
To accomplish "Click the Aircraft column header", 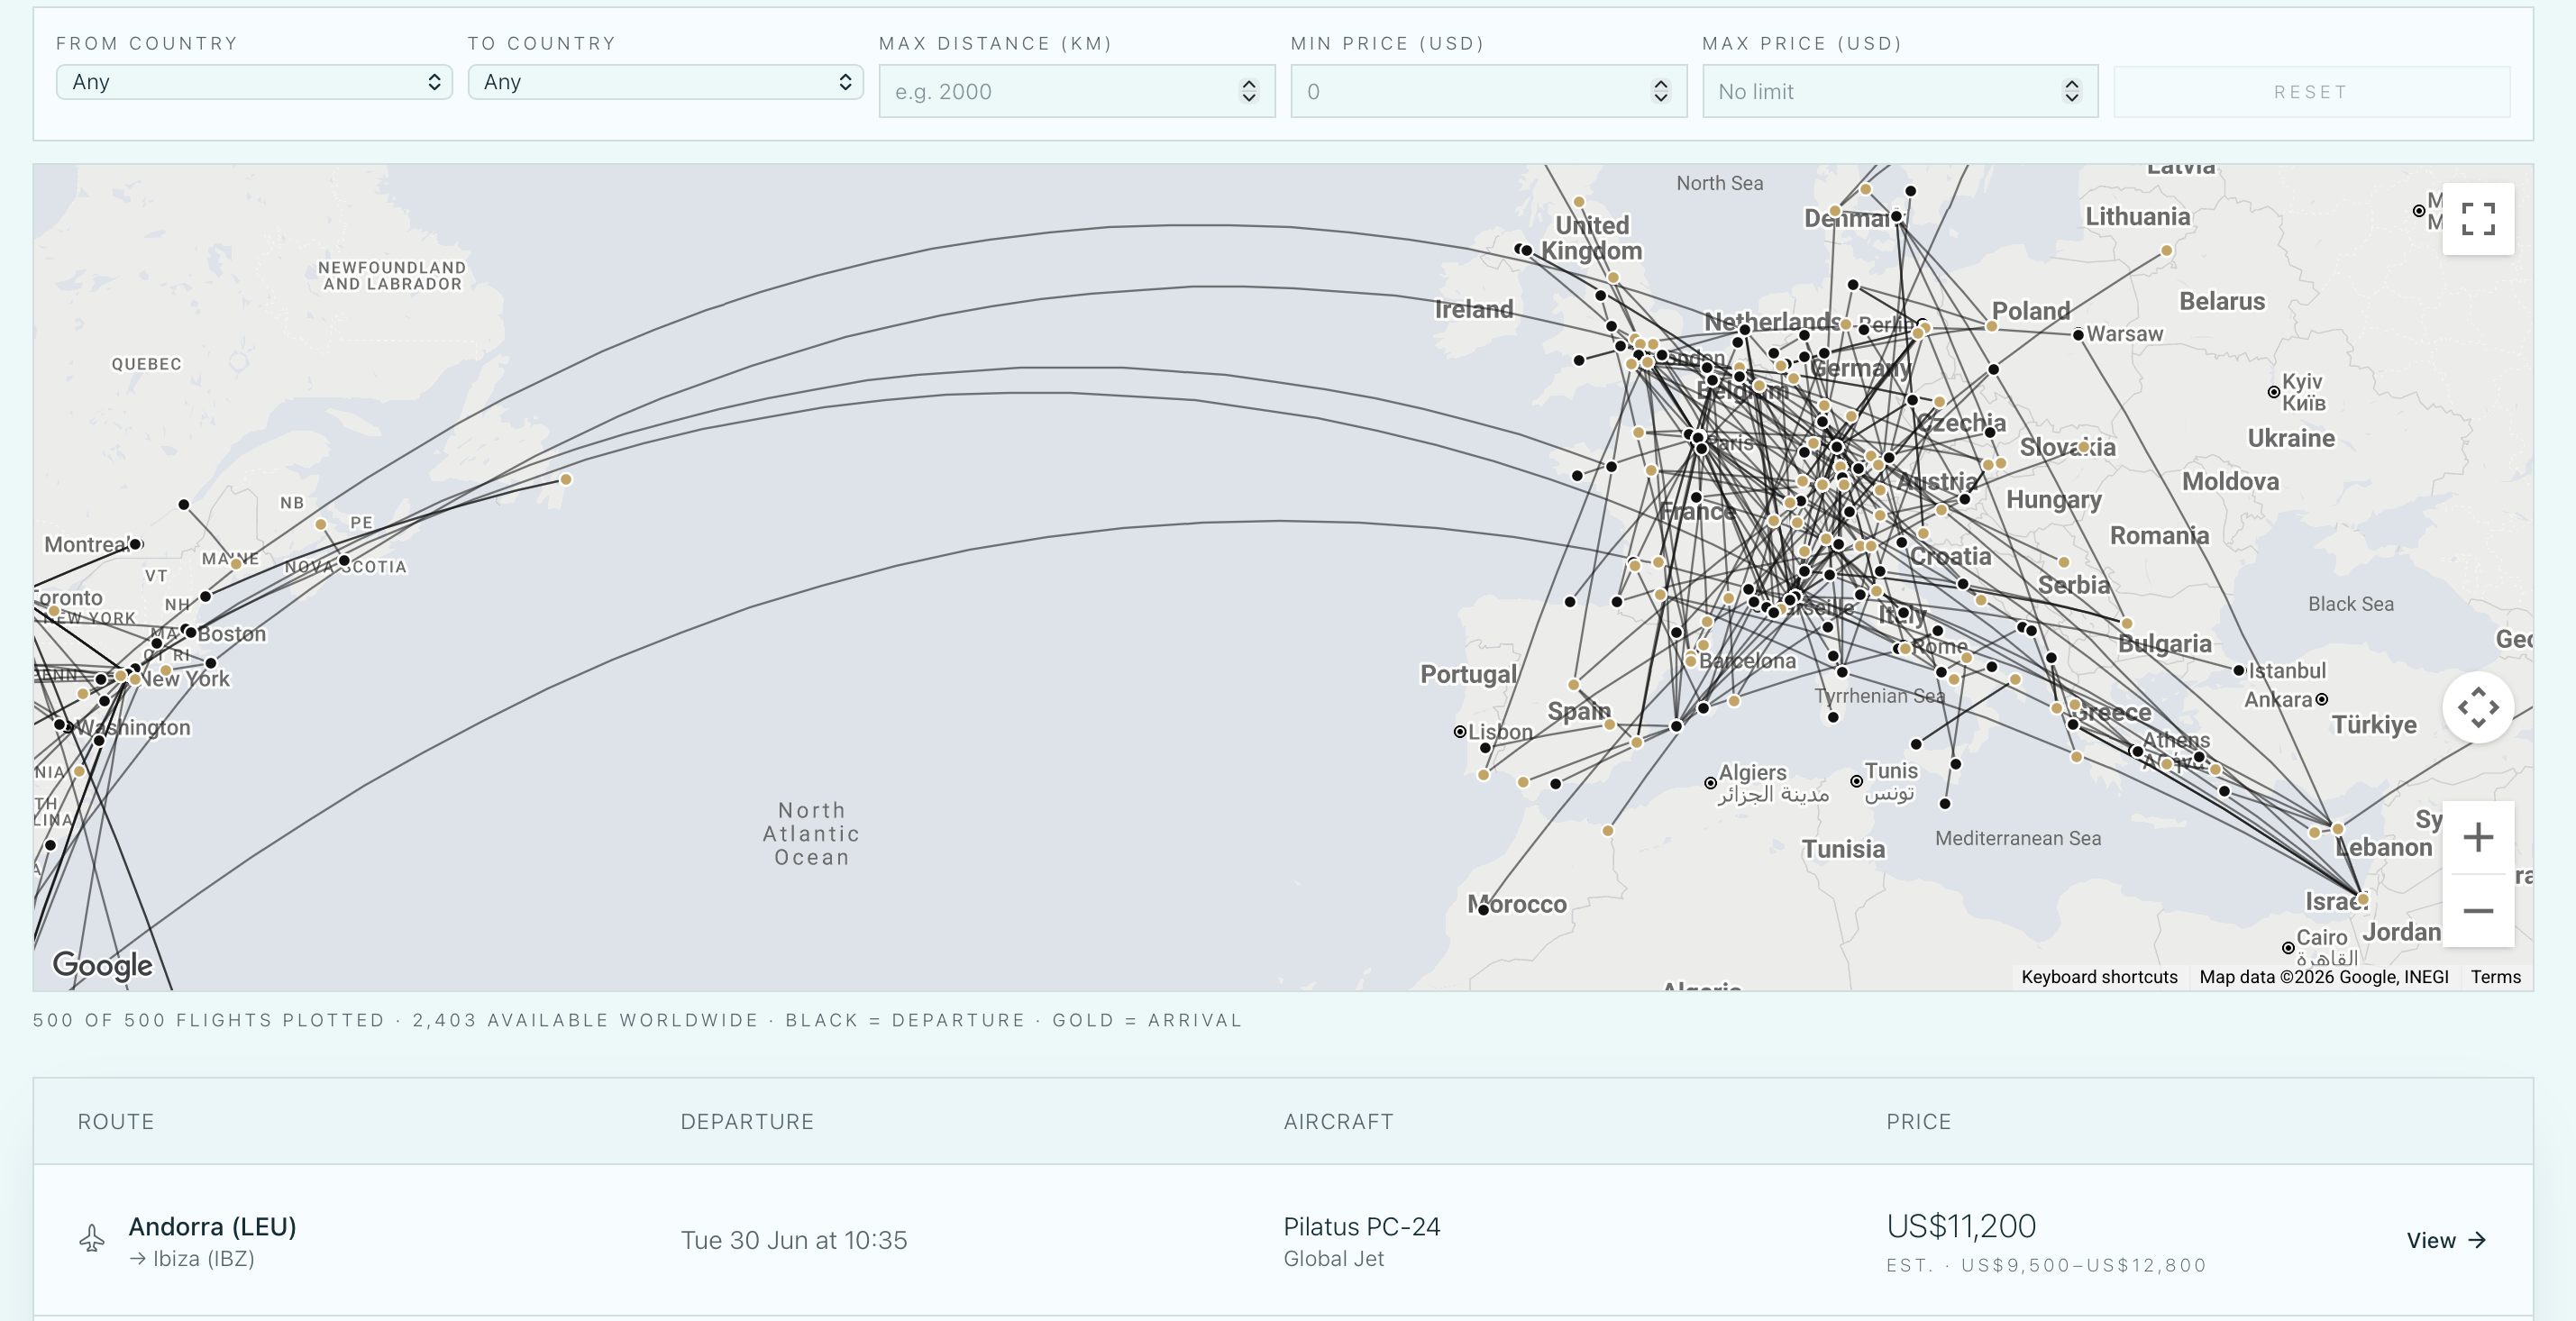I will tap(1338, 1121).
